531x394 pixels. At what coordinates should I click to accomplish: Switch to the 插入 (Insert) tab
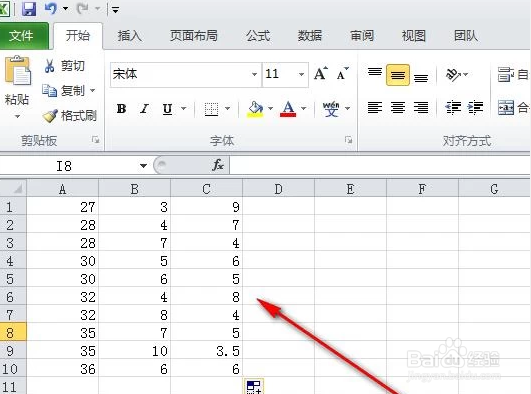(x=129, y=36)
